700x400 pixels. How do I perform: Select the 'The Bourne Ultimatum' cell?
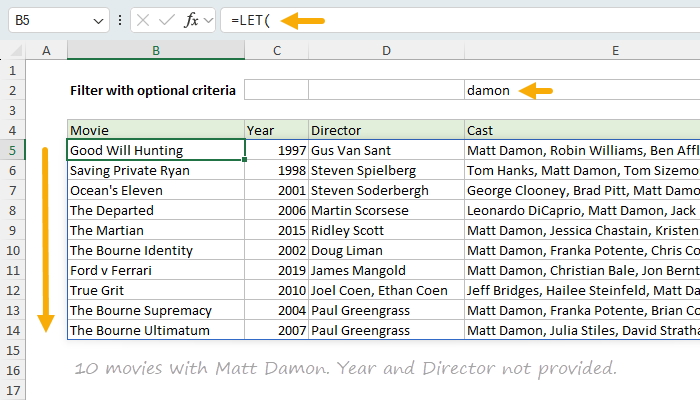click(156, 330)
